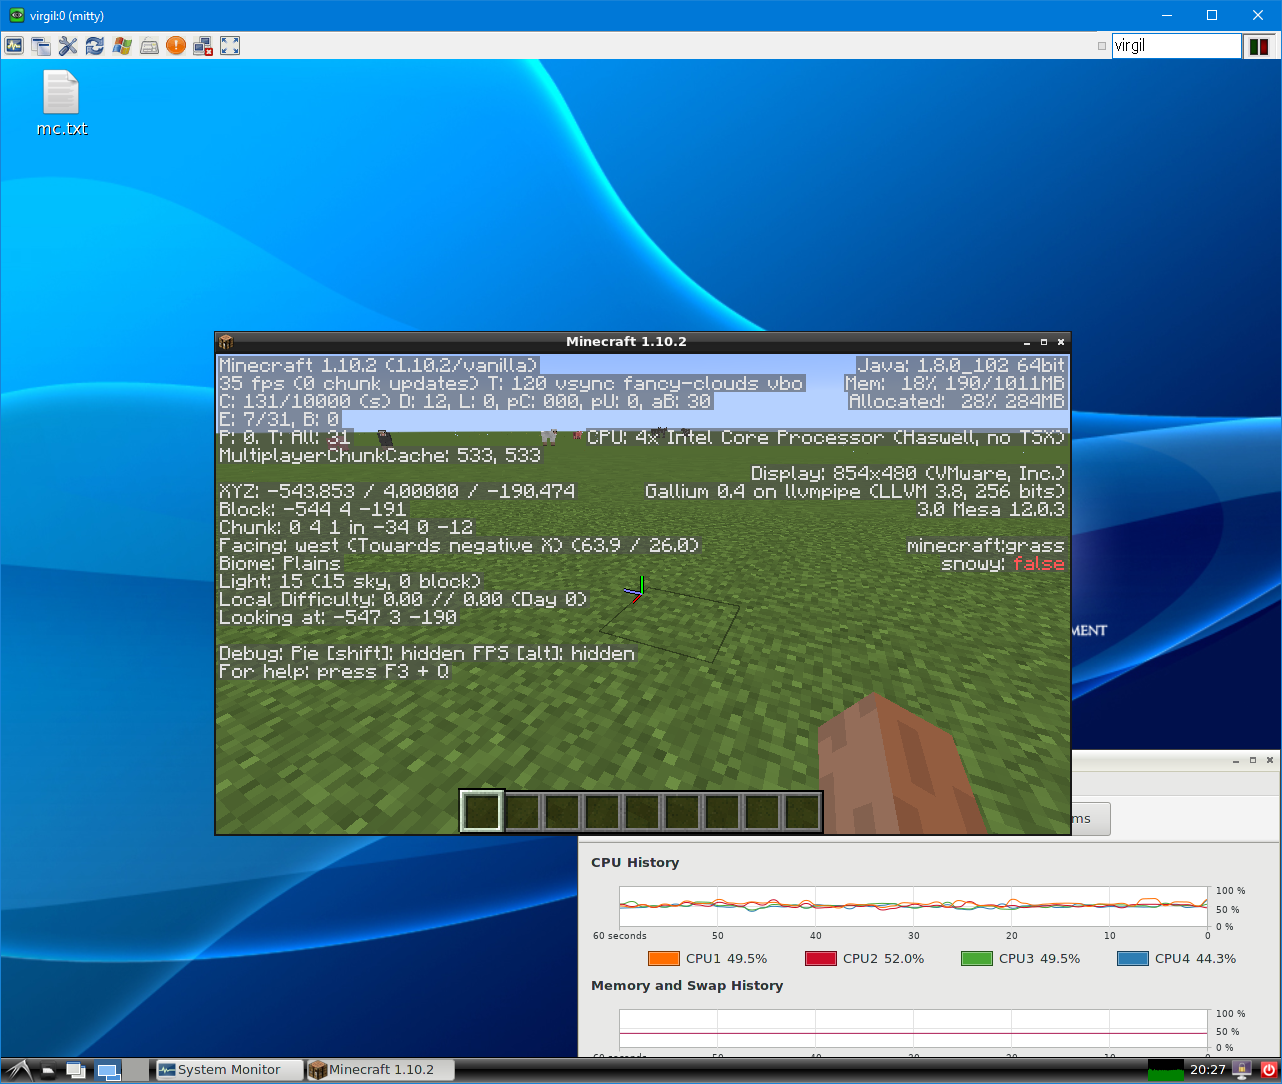Click the keyboard icon in VNC toolbar

pyautogui.click(x=149, y=46)
